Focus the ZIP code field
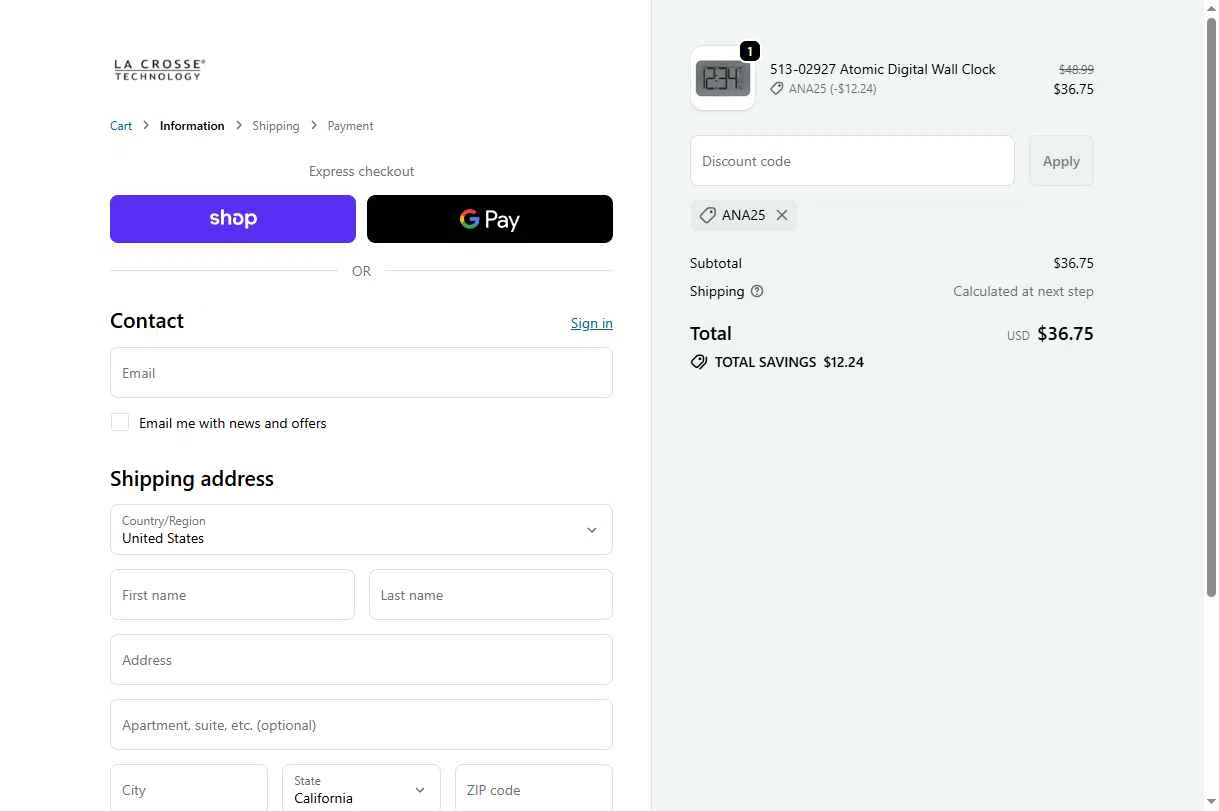 click(x=533, y=790)
